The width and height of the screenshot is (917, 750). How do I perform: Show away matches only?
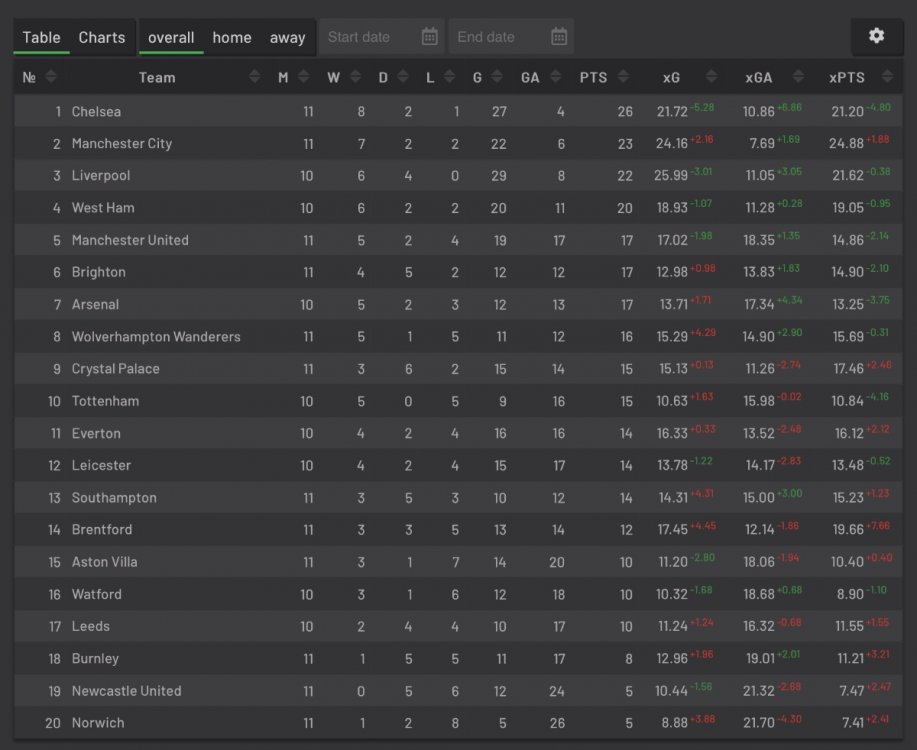[x=287, y=38]
